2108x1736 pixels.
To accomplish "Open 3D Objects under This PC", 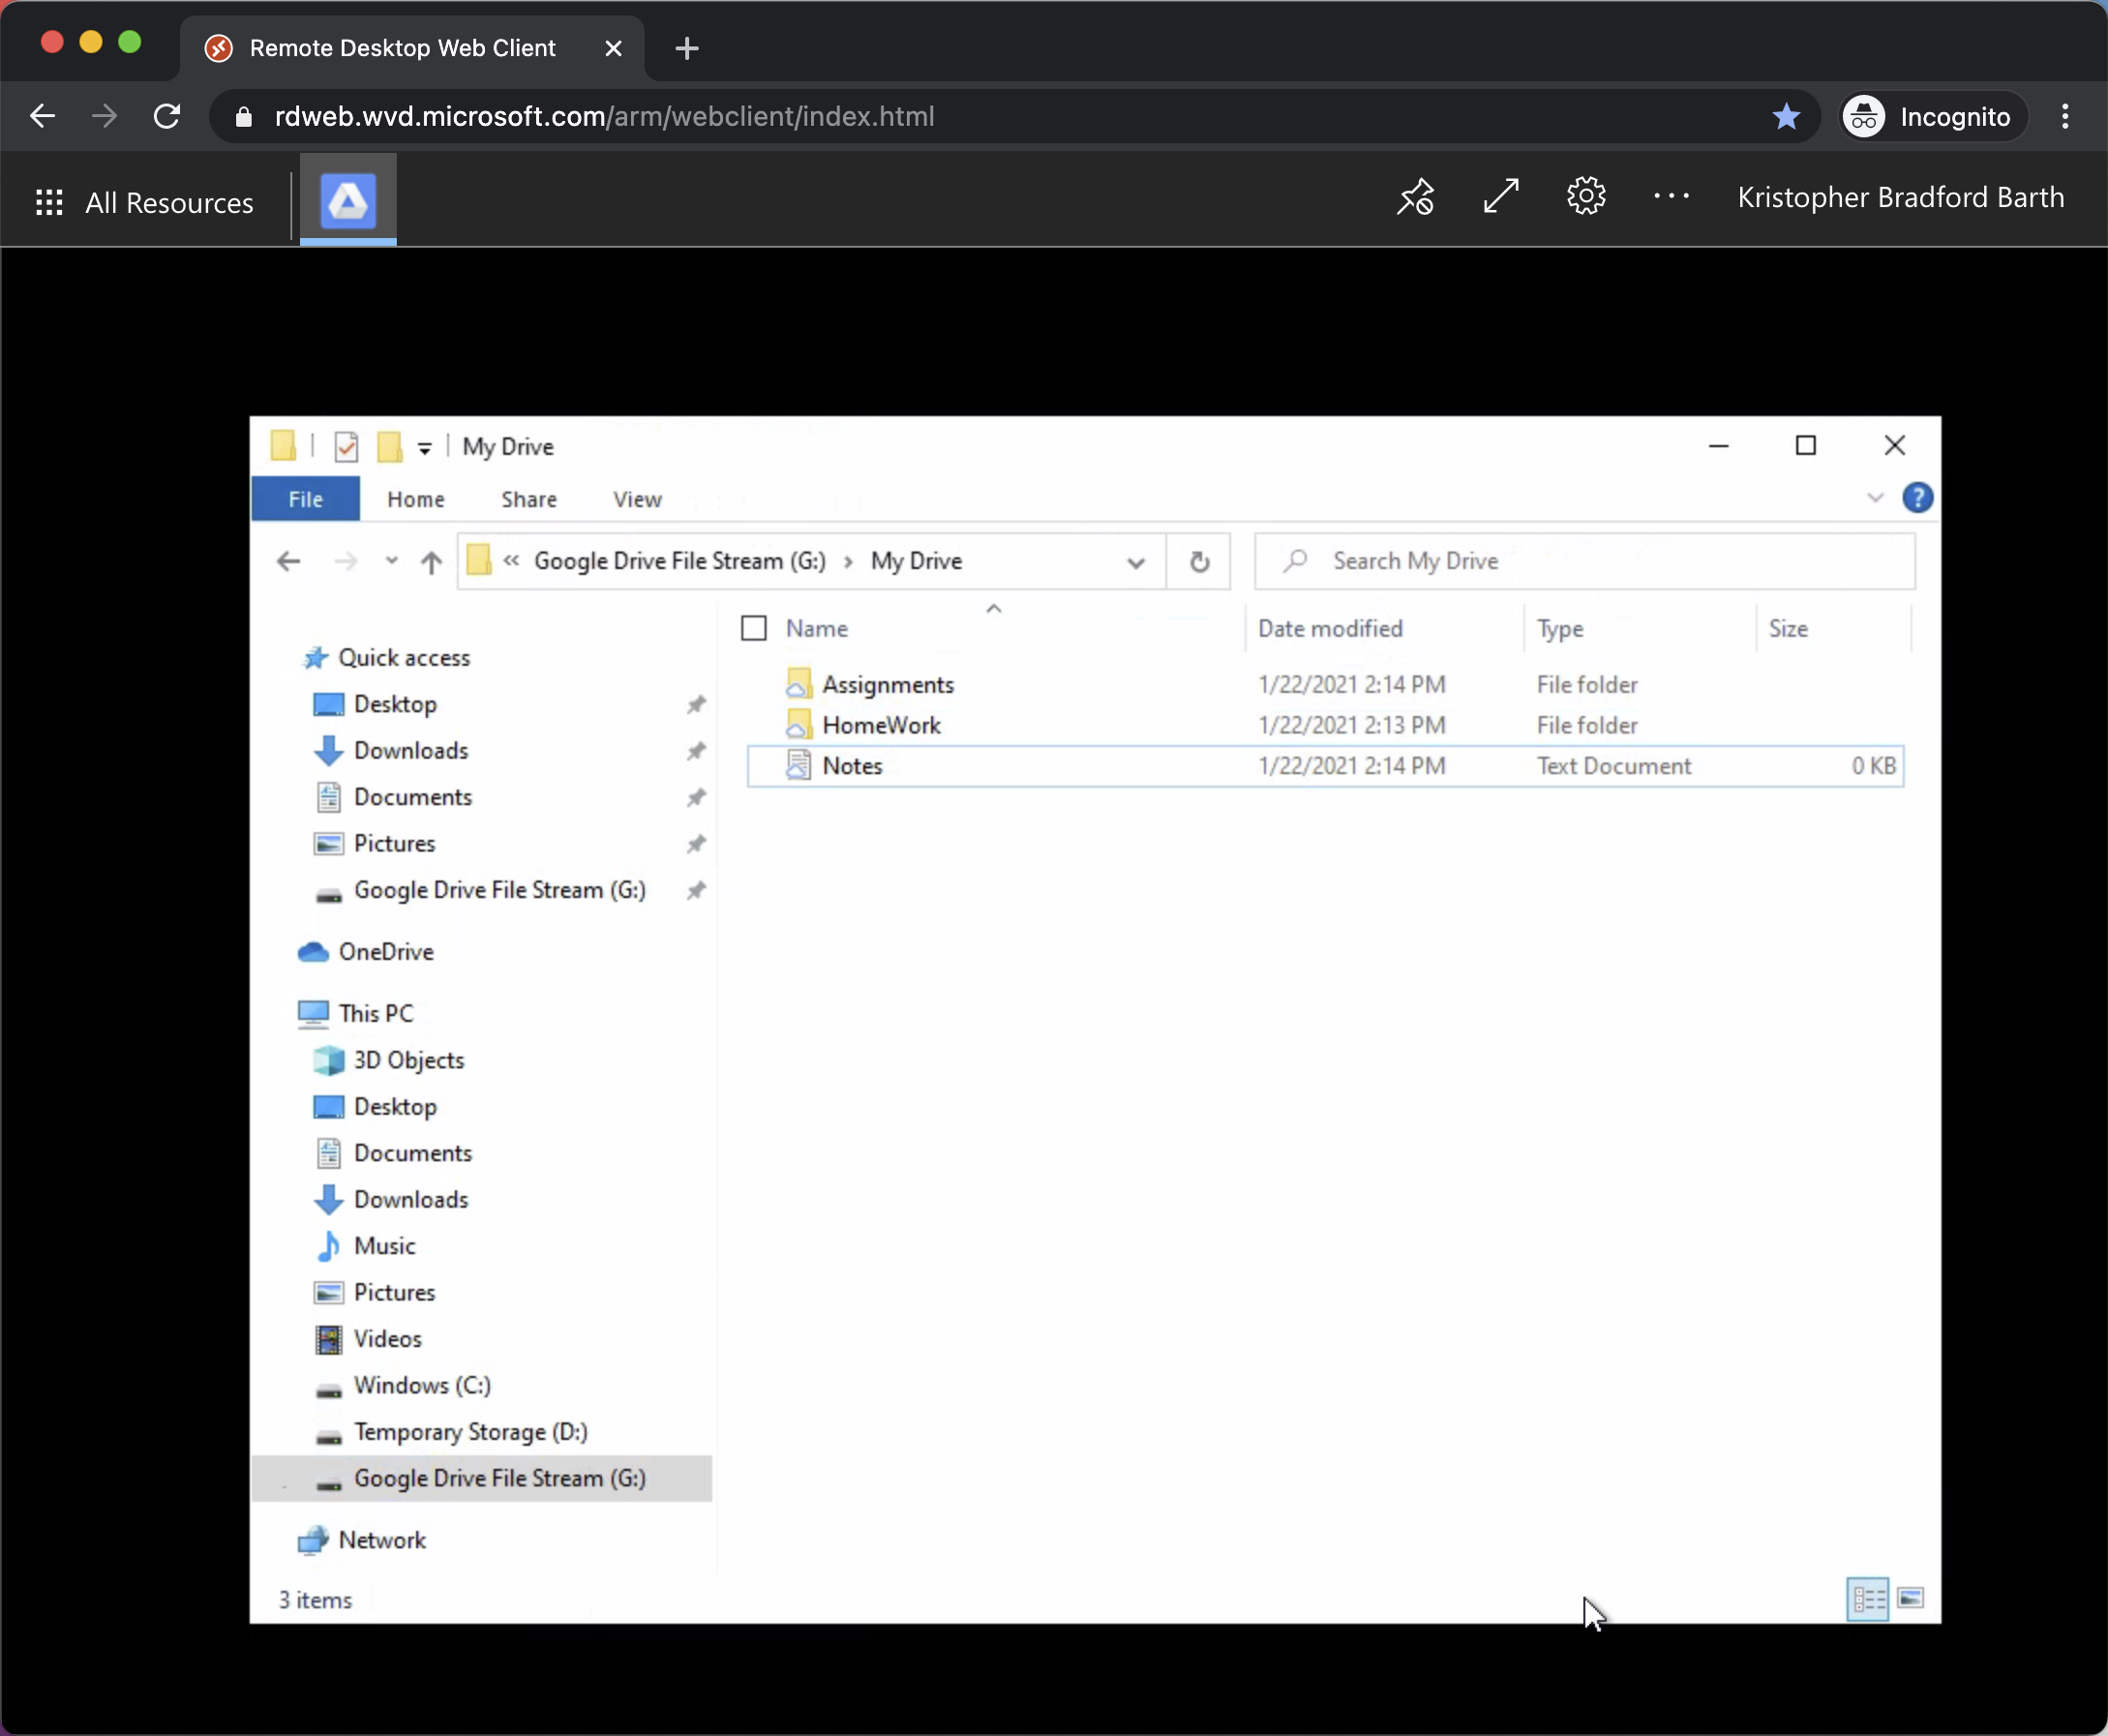I will click(408, 1060).
